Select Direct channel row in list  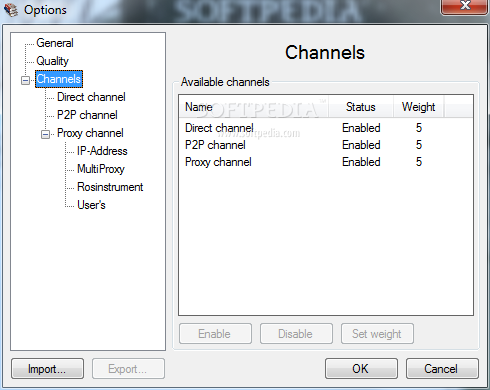tap(326, 128)
